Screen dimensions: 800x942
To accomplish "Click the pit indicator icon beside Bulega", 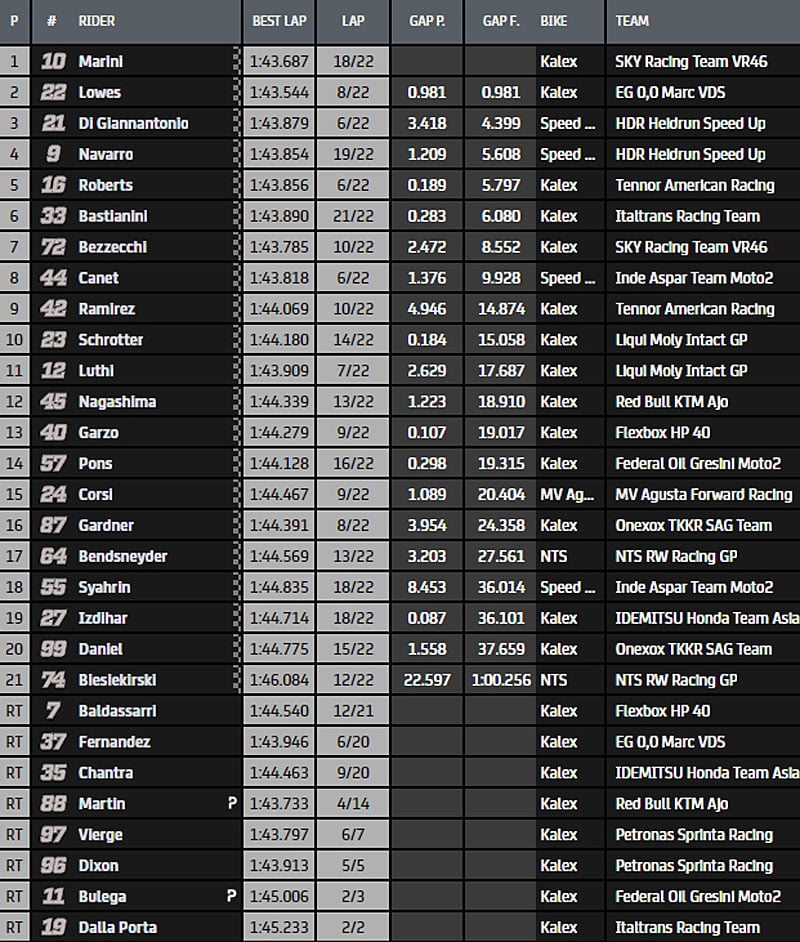I will click(232, 897).
